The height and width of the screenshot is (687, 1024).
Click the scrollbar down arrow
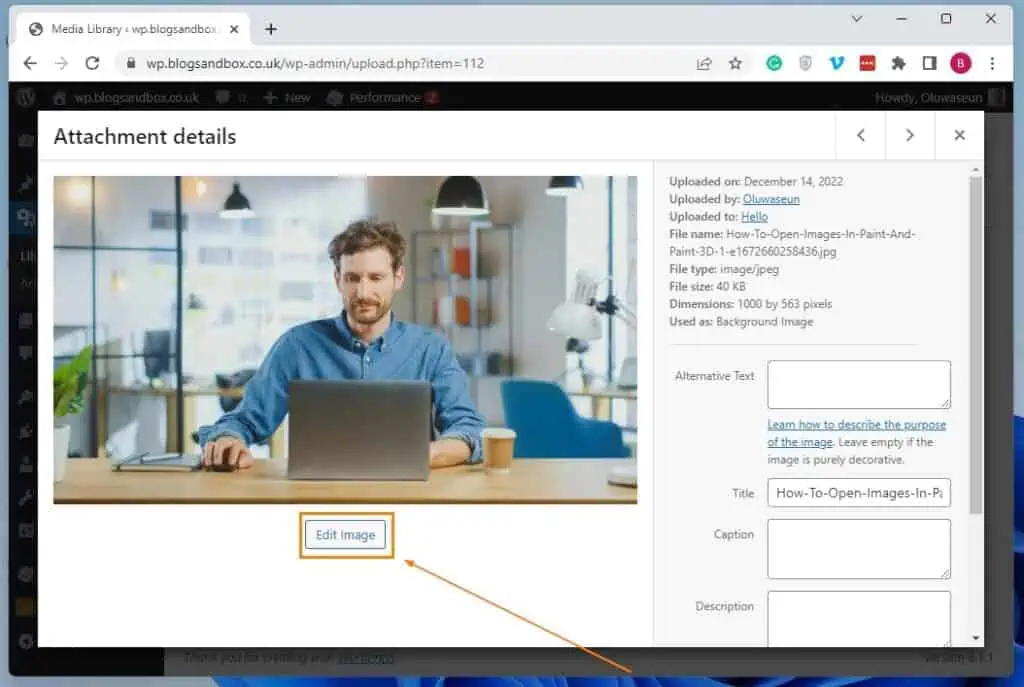click(x=976, y=638)
